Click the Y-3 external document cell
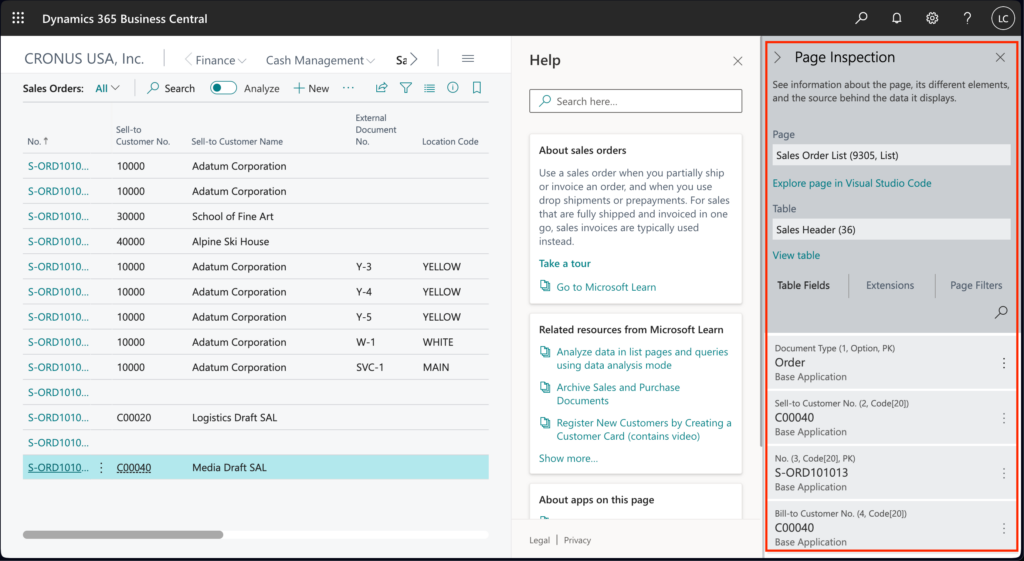Viewport: 1024px width, 561px height. [x=364, y=266]
